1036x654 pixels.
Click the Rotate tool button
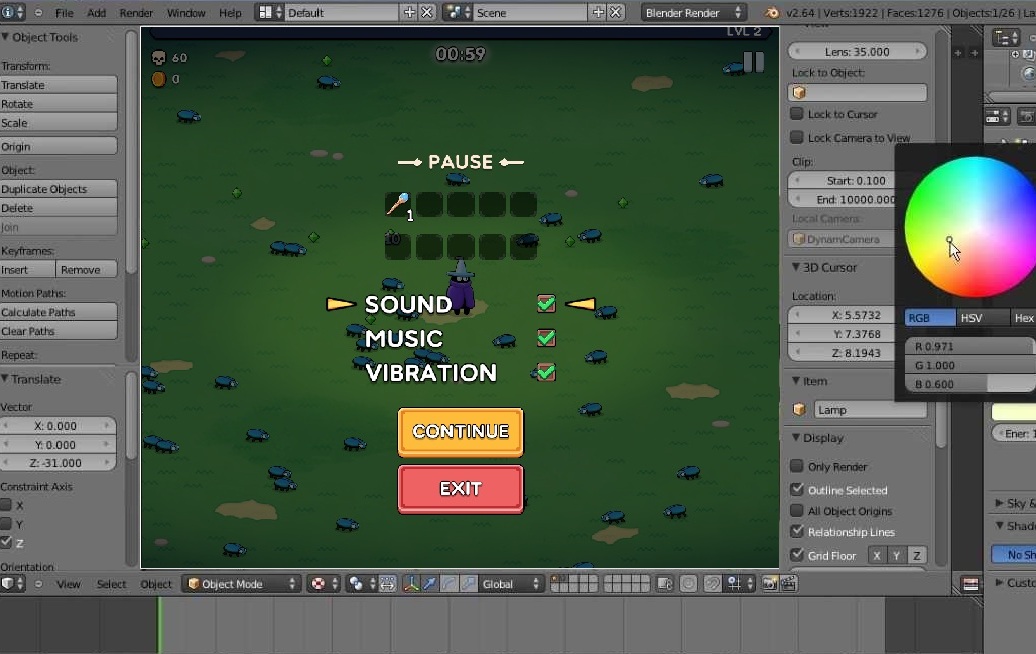tap(59, 104)
